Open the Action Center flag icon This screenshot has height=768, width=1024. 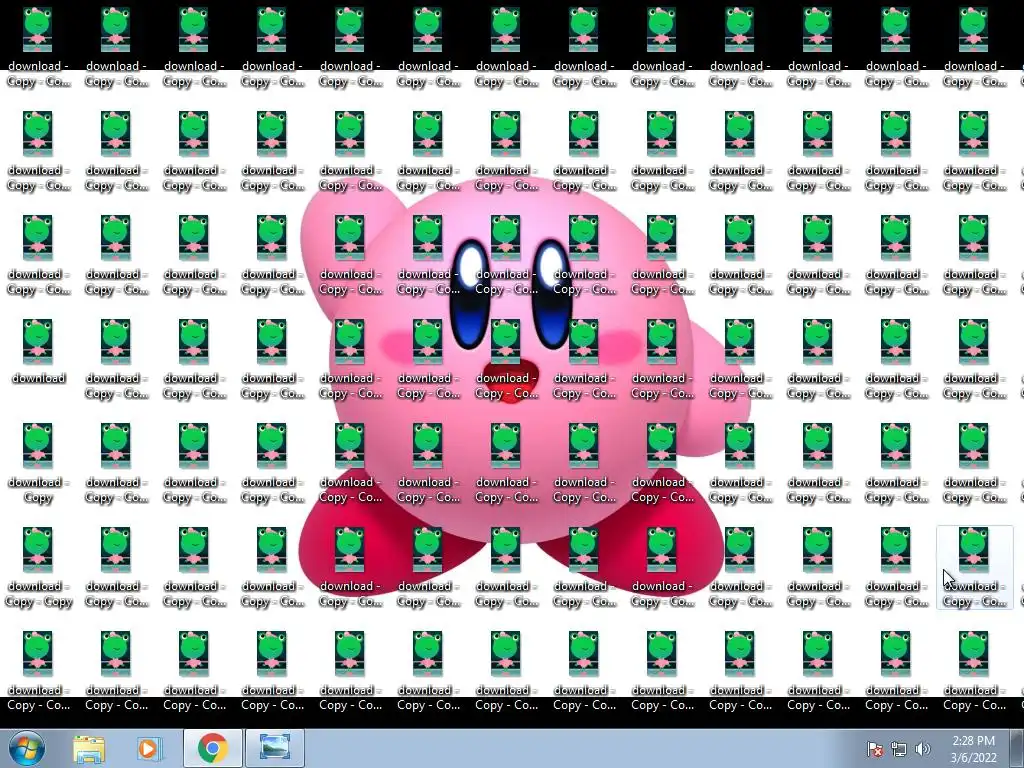click(874, 749)
